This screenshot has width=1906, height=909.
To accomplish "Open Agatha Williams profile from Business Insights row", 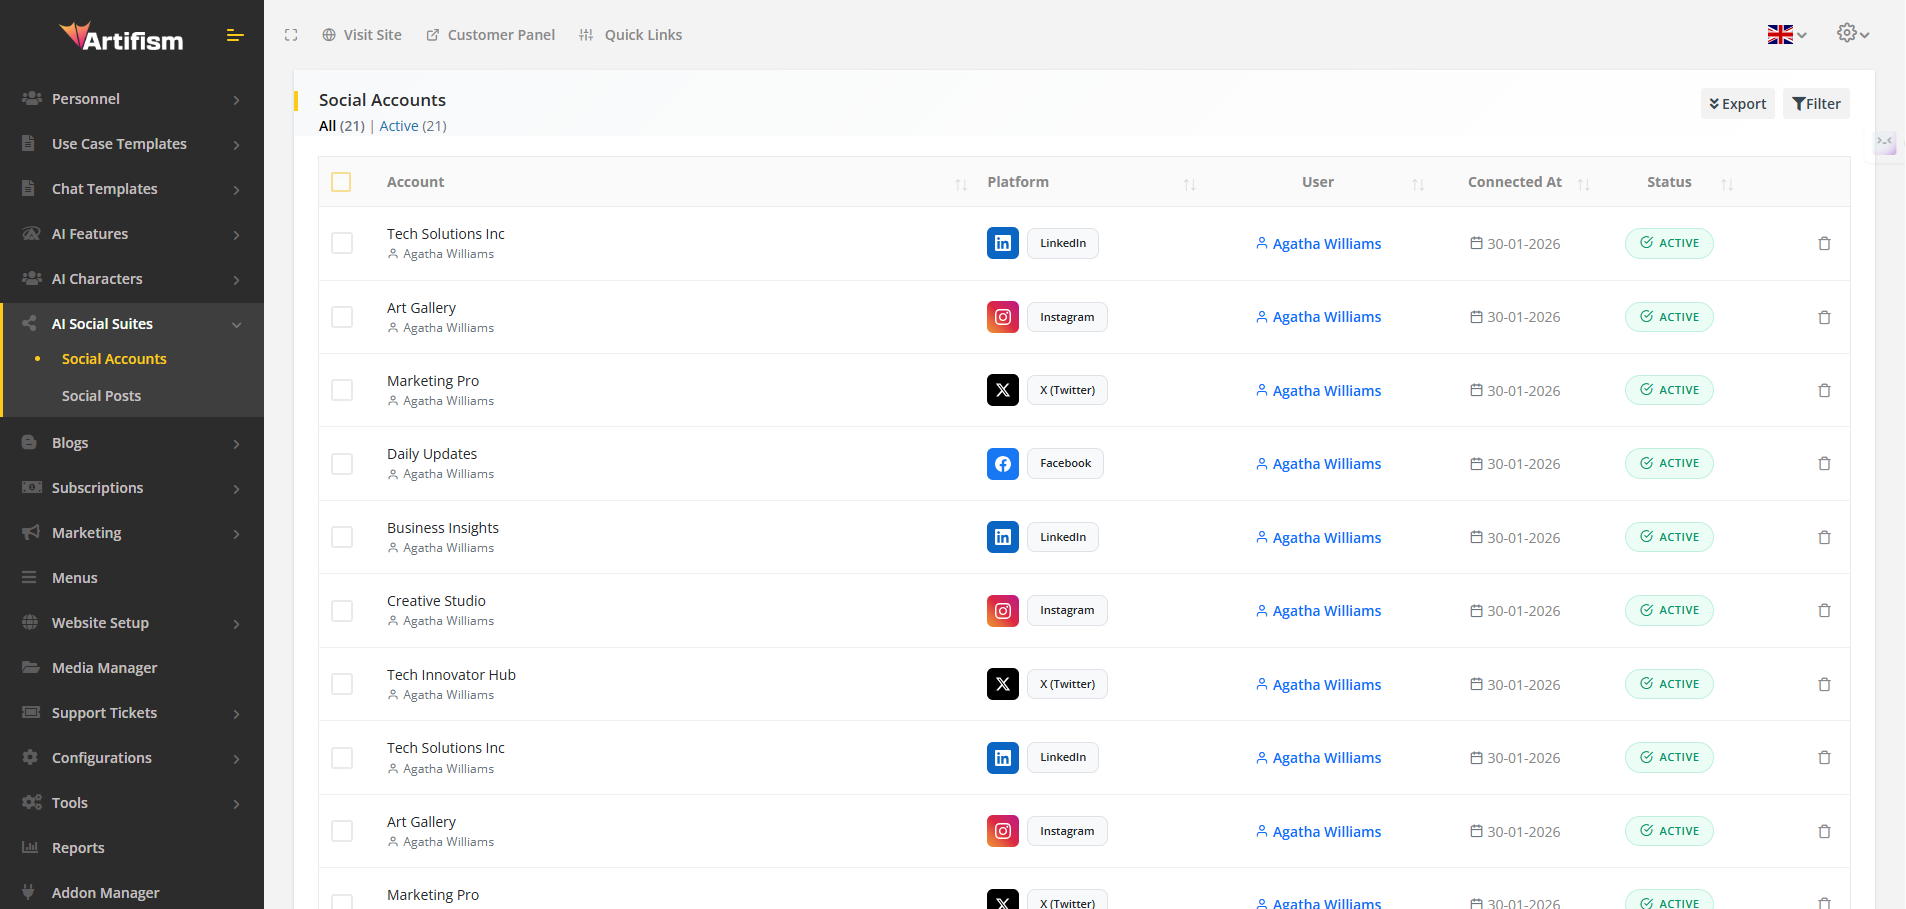I will click(1326, 537).
